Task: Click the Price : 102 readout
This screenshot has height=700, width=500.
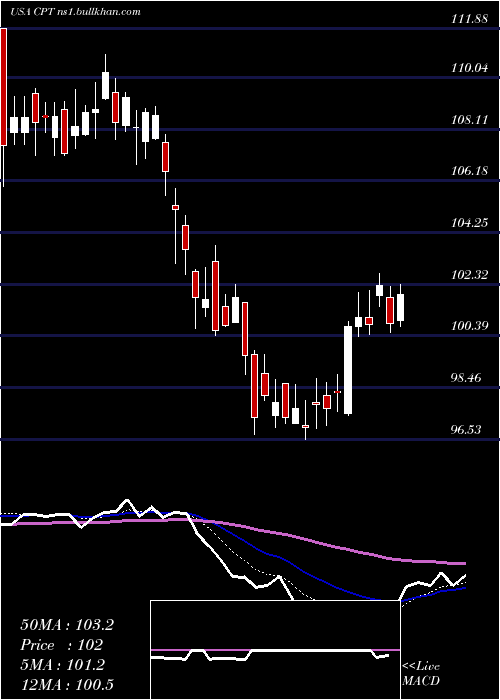Action: 61,645
